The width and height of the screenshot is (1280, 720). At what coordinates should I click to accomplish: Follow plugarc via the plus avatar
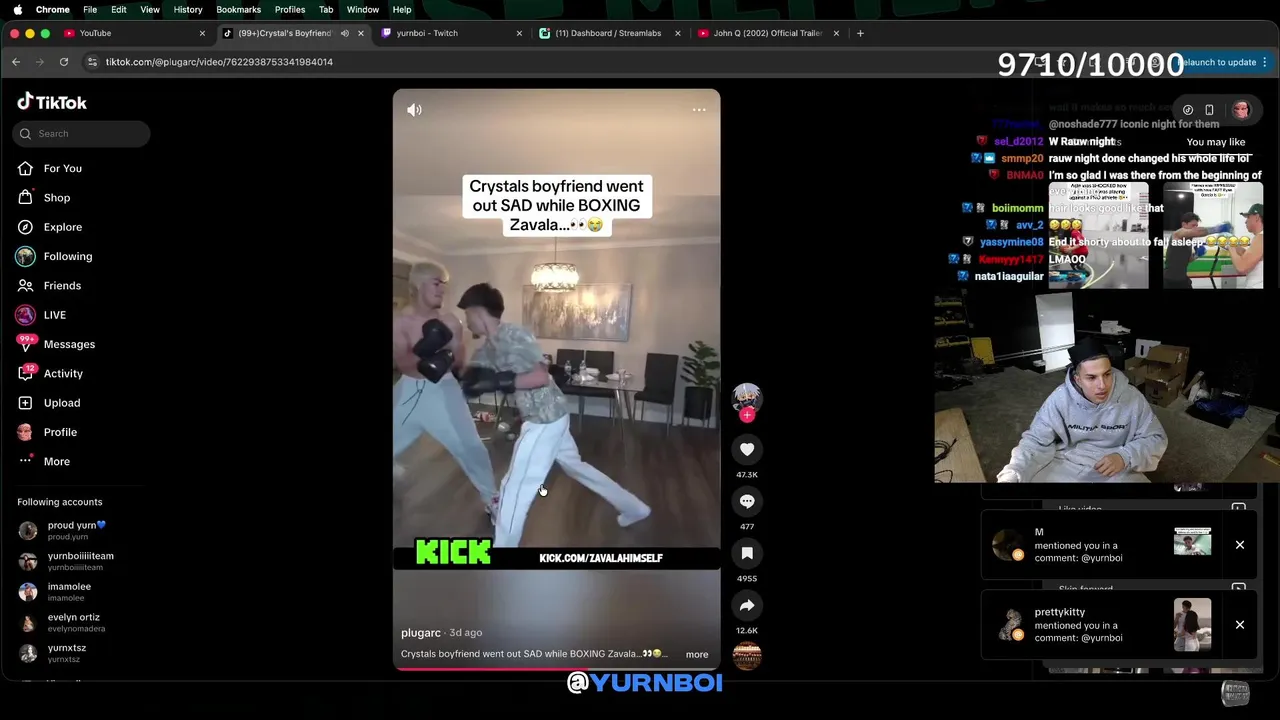747,415
